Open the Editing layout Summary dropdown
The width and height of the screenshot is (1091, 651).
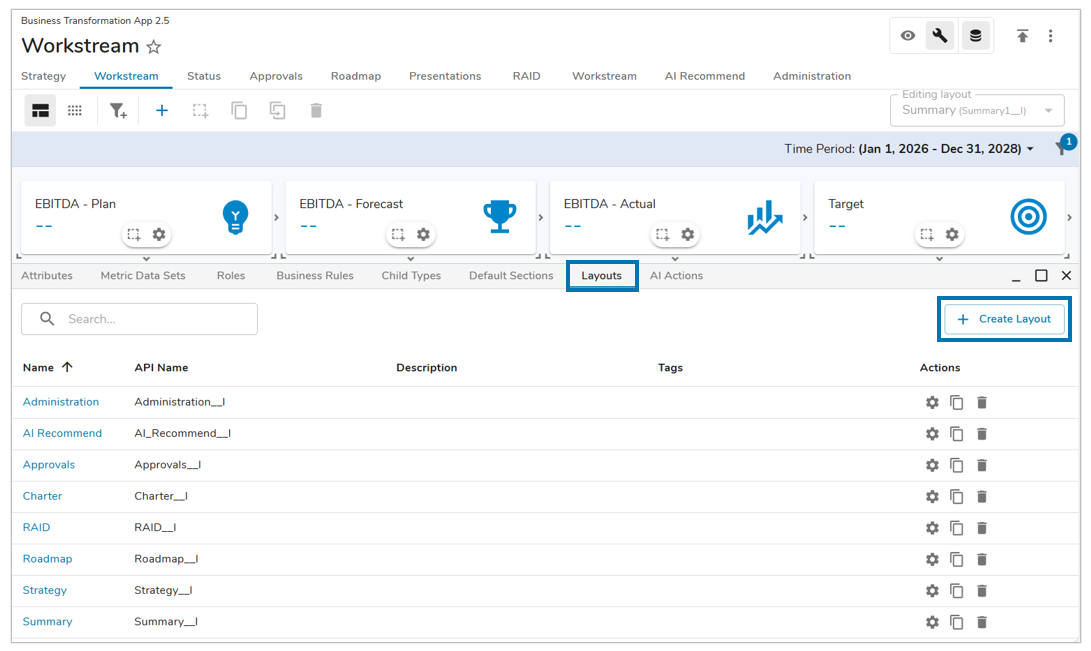point(977,110)
